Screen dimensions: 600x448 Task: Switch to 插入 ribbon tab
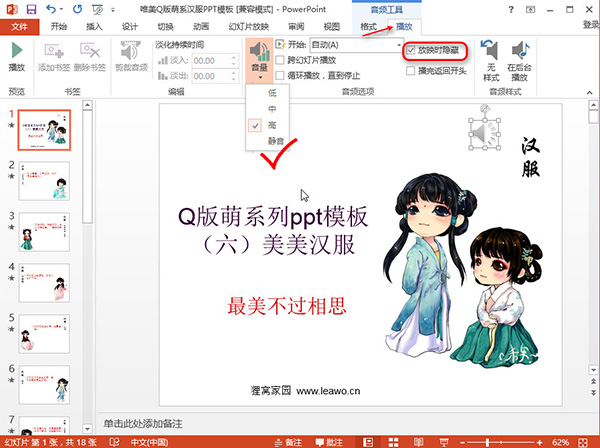click(x=95, y=26)
